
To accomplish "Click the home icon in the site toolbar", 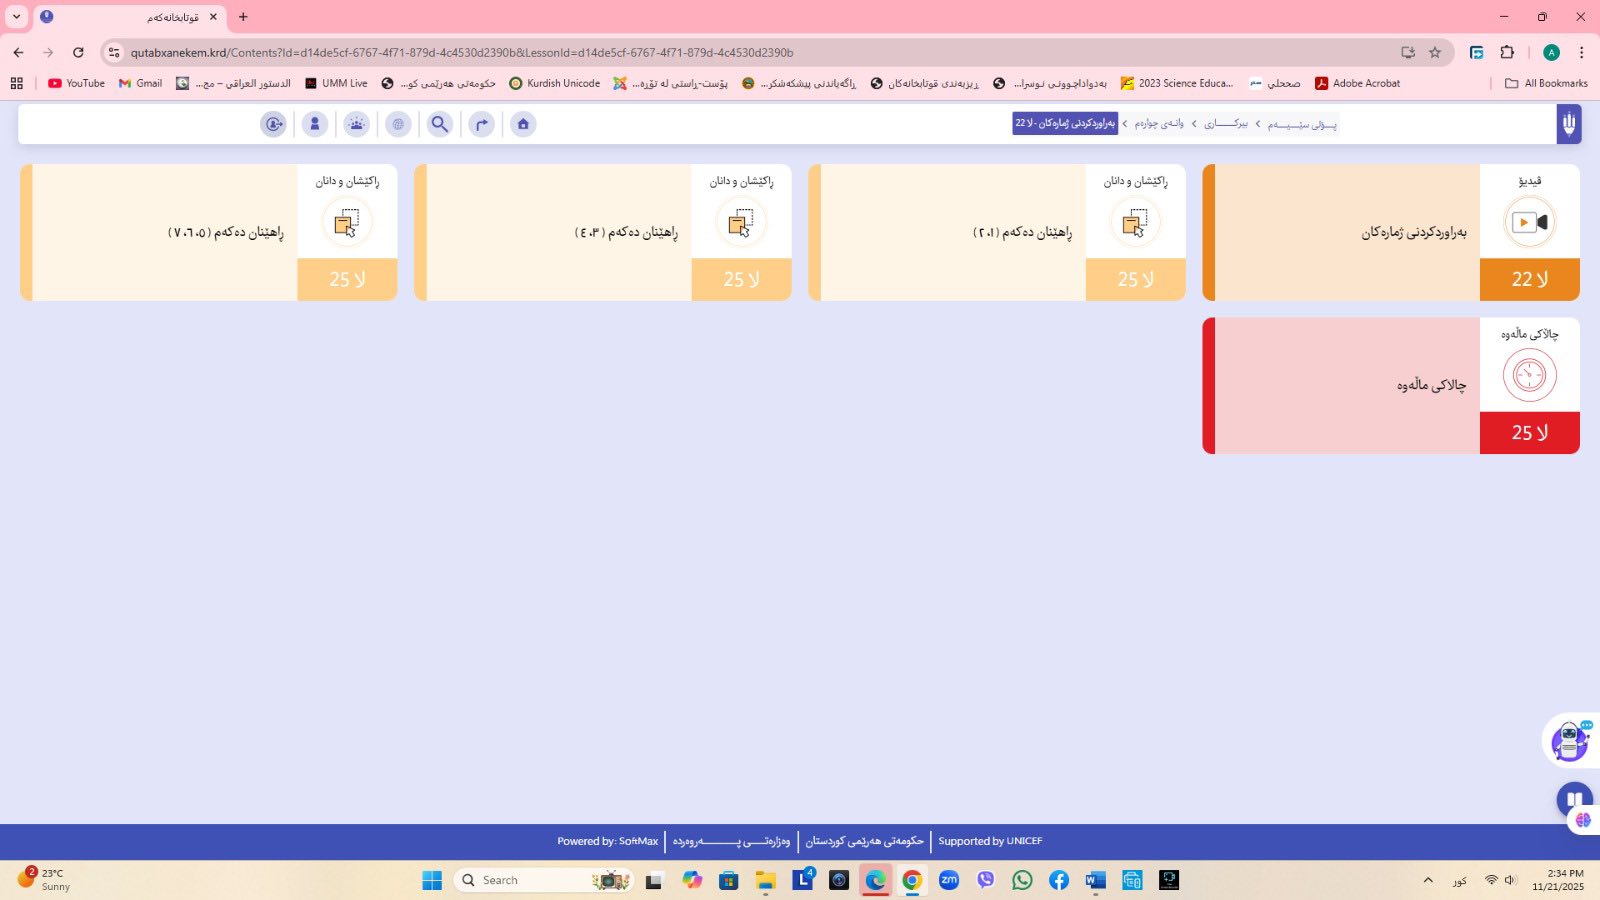I will [x=523, y=124].
